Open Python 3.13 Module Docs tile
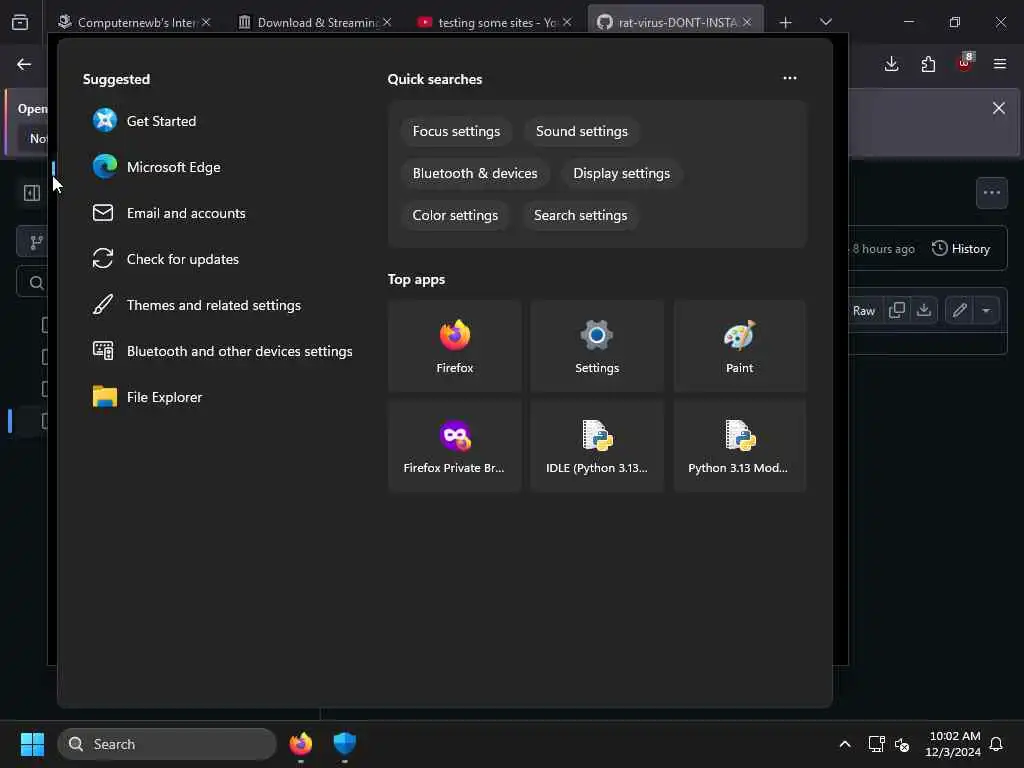 tap(740, 446)
